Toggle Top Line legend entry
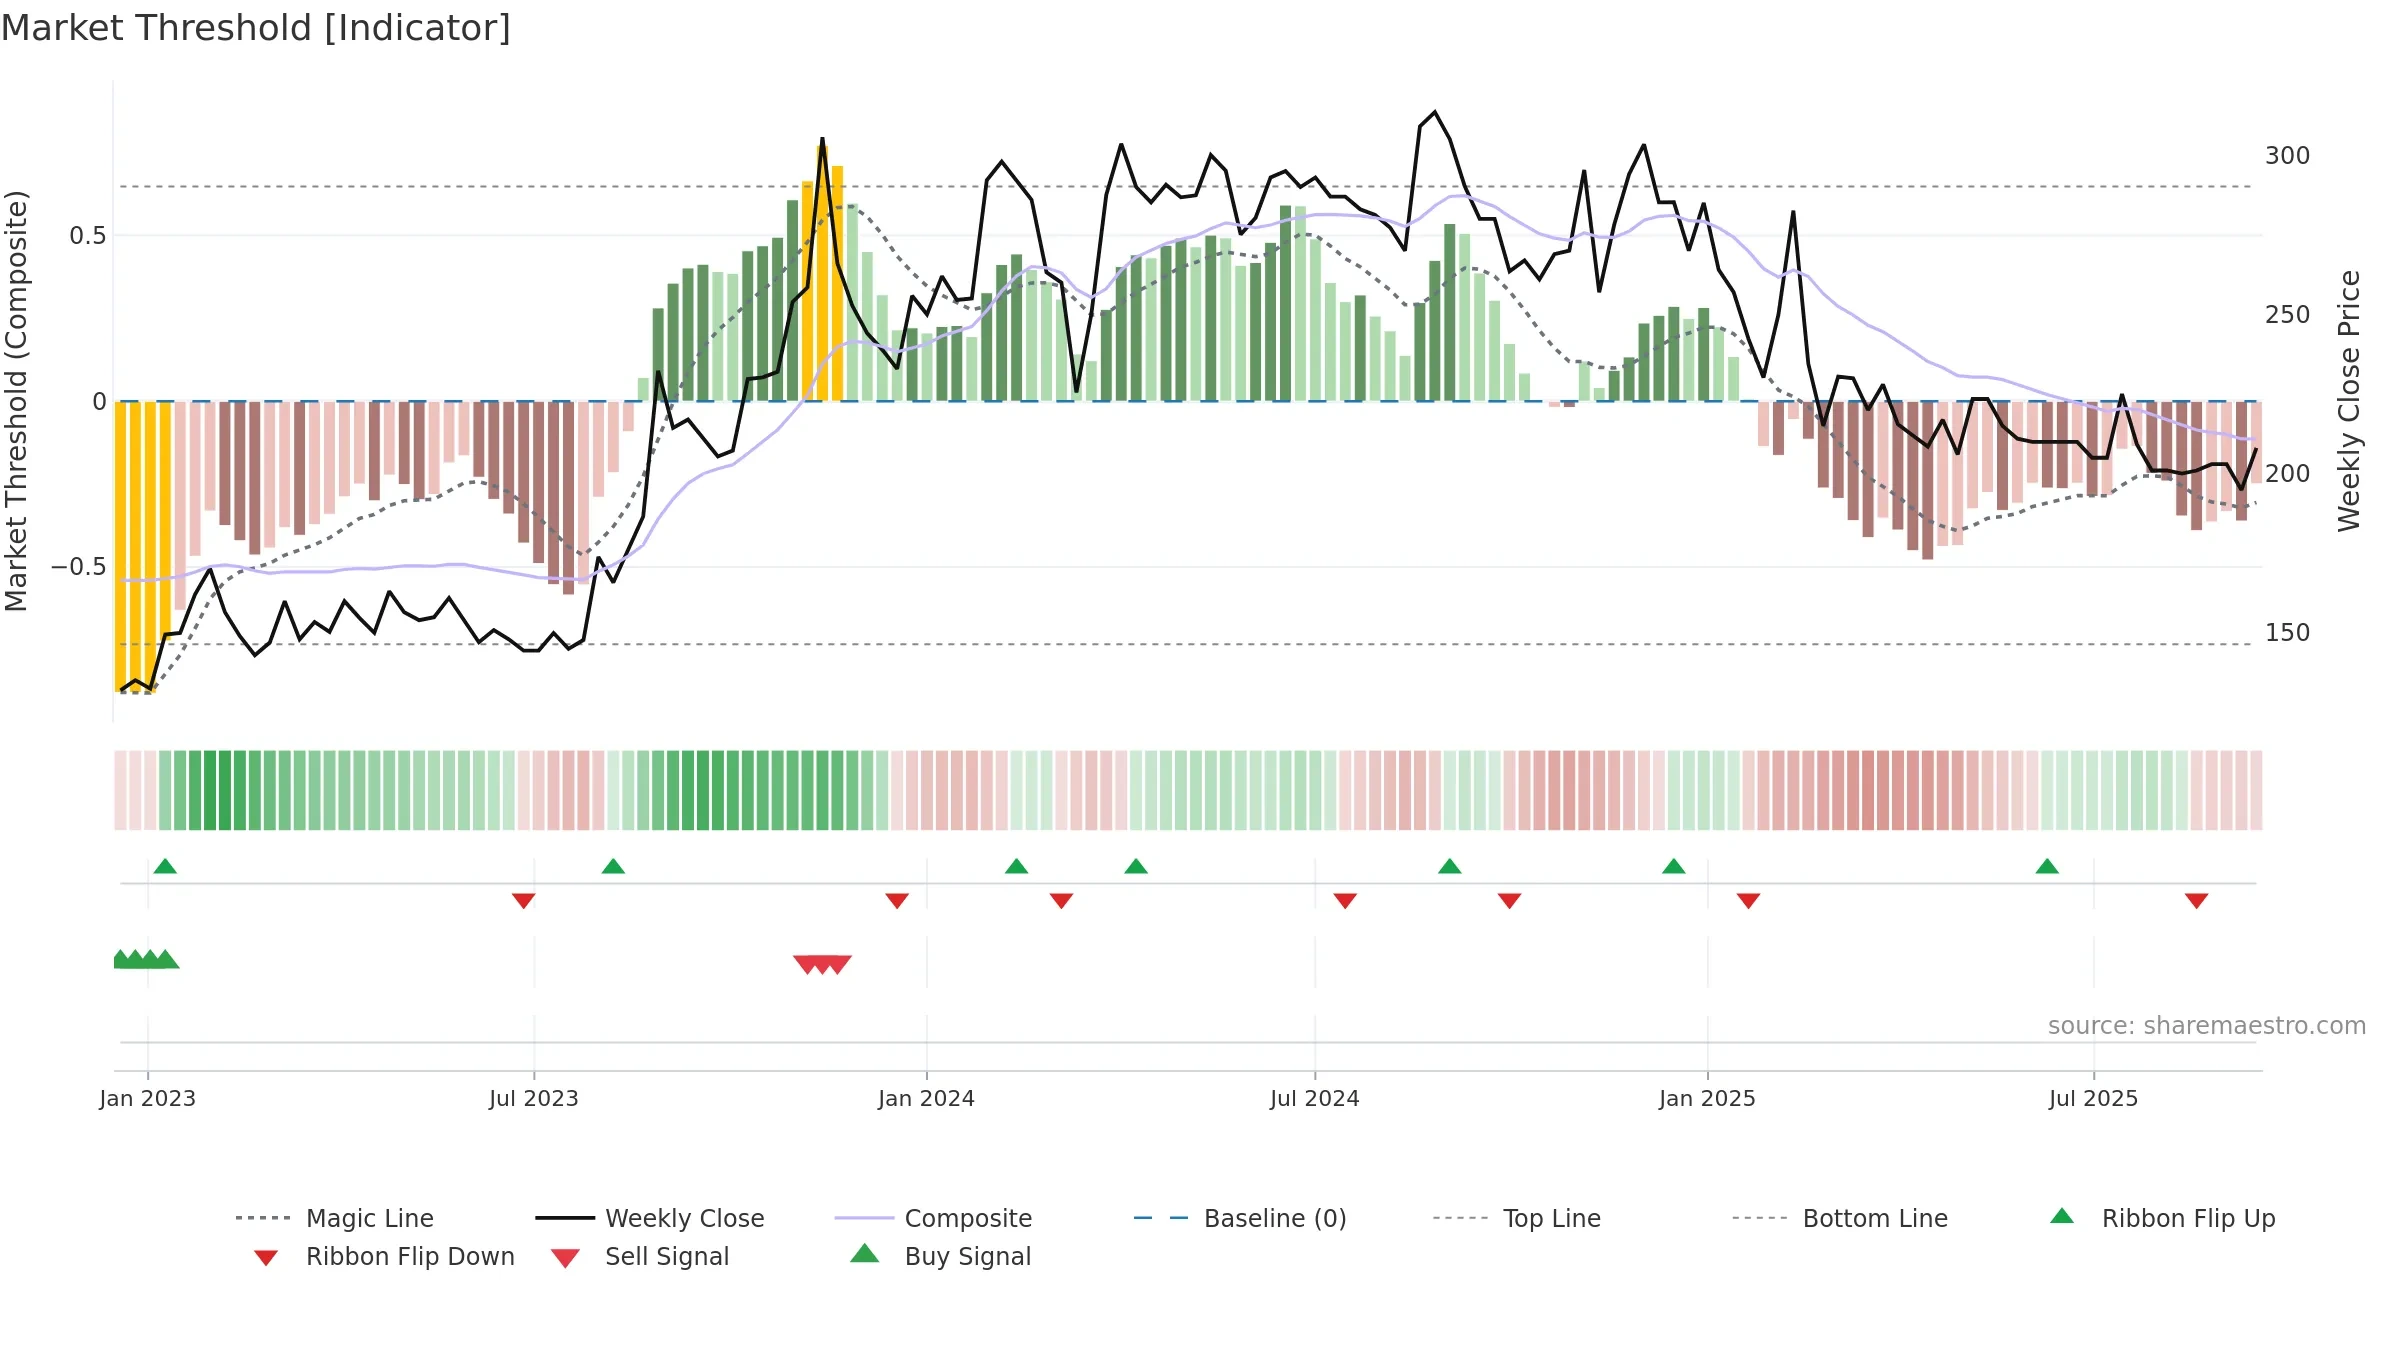The height and width of the screenshot is (1350, 2400). coord(1516,1218)
